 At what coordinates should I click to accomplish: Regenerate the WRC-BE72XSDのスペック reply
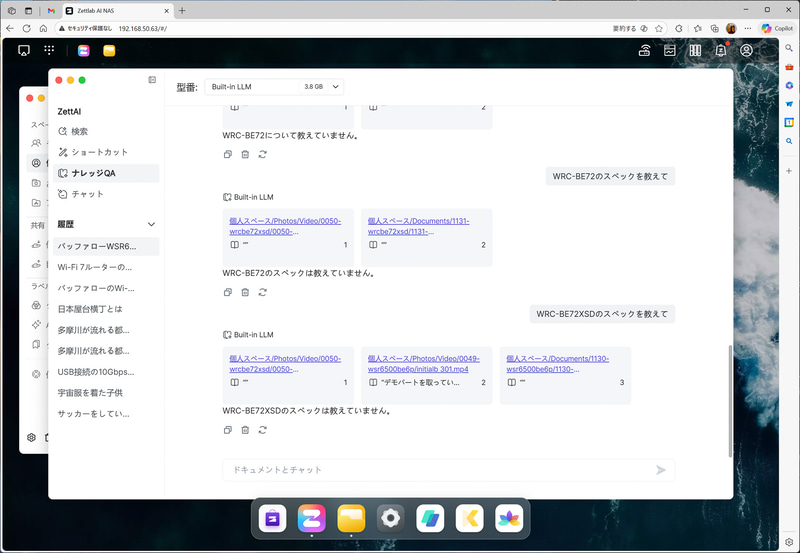pos(263,430)
